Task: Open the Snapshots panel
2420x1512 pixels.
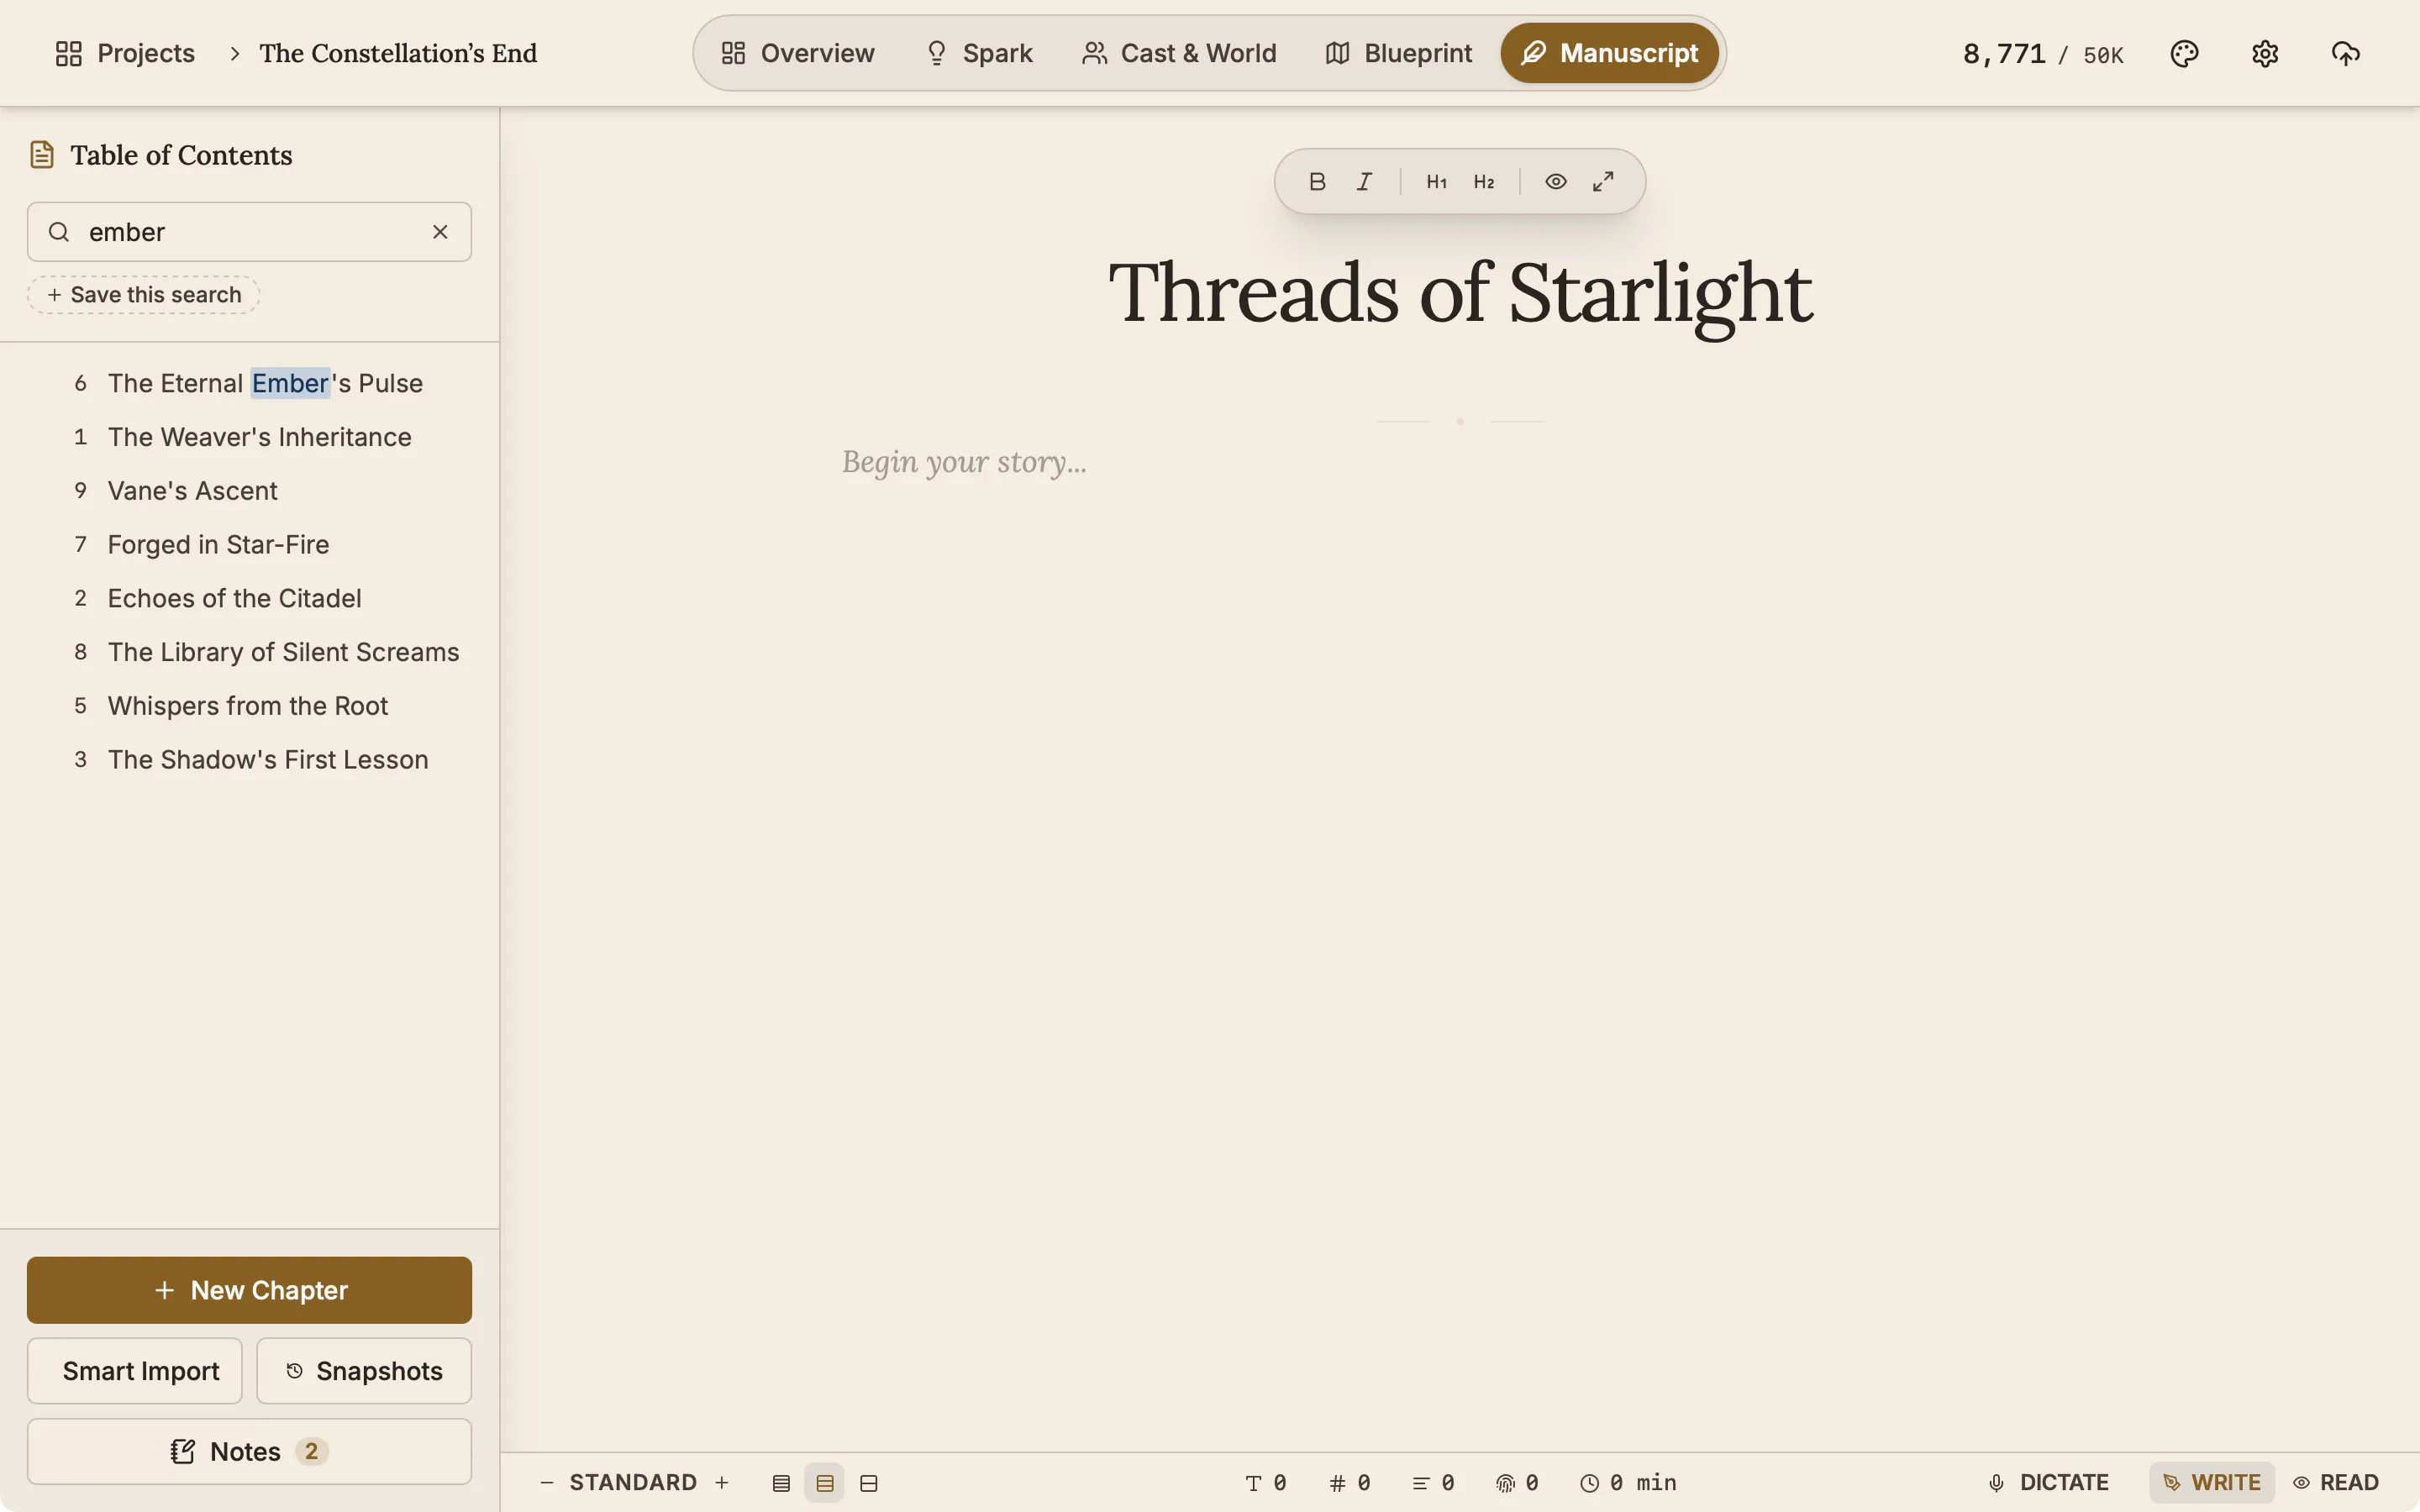Action: click(x=364, y=1371)
